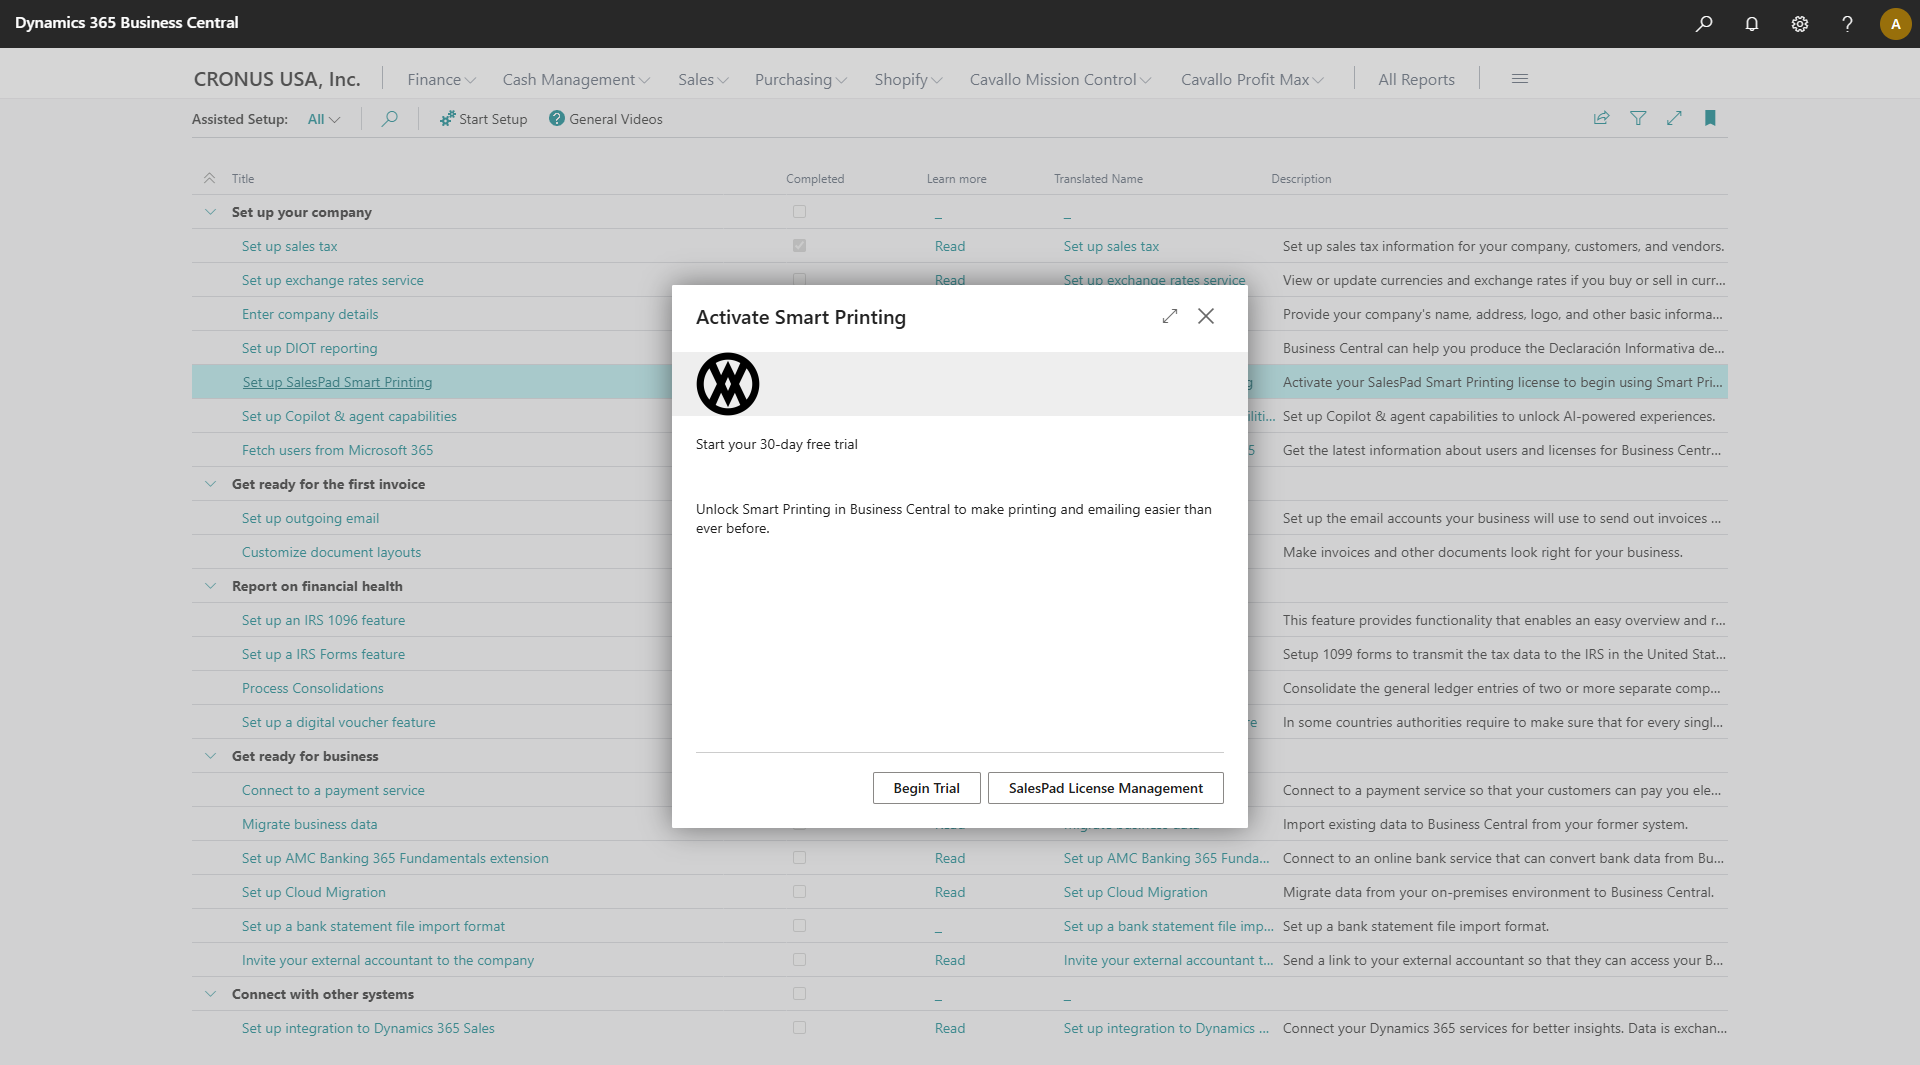
Task: Open the Cash Management menu
Action: click(x=576, y=79)
